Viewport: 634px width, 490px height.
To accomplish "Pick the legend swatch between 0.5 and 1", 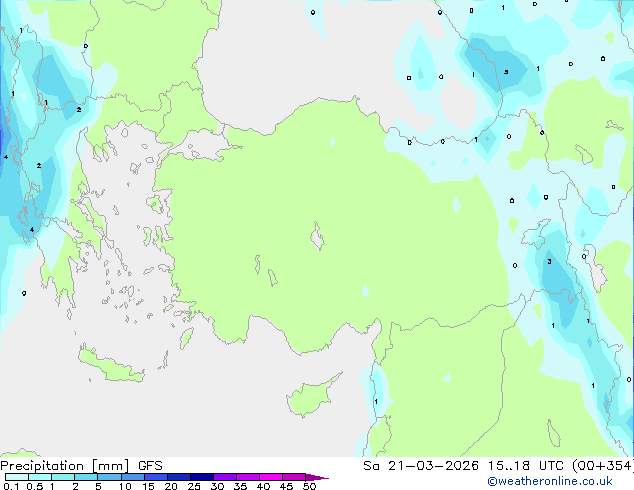I will (x=40, y=477).
